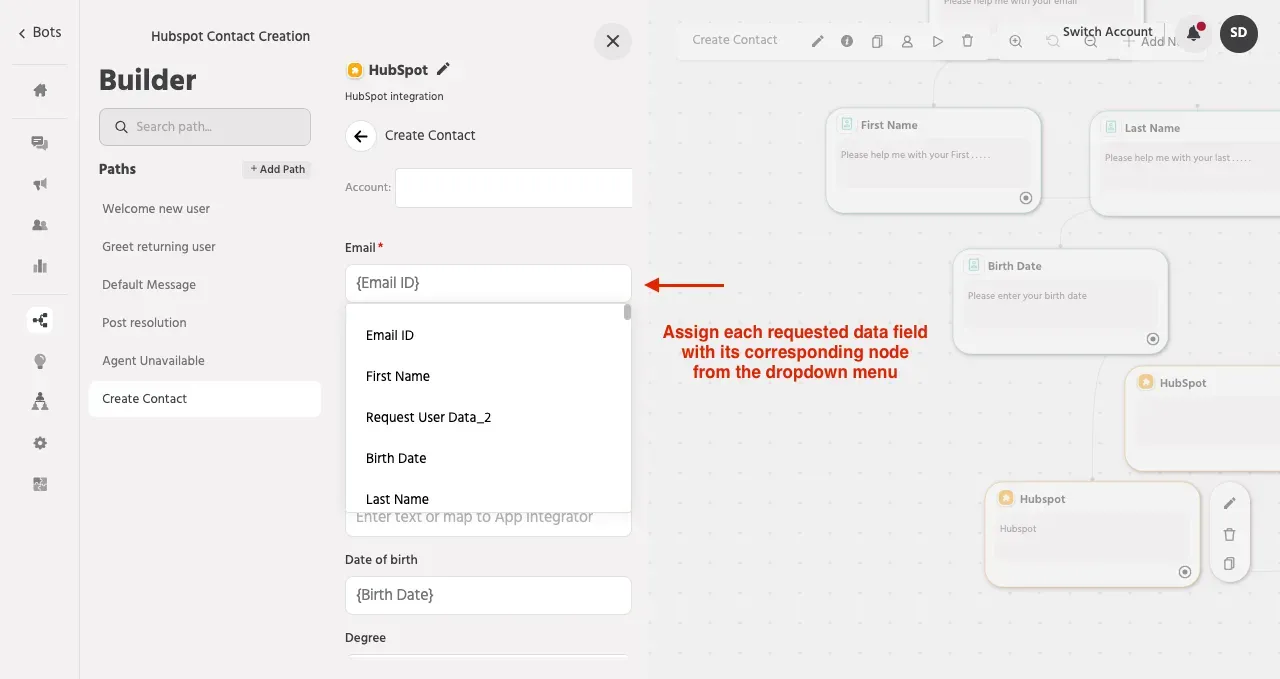
Task: Open the hierarchy org-chart sidebar icon
Action: click(x=40, y=402)
